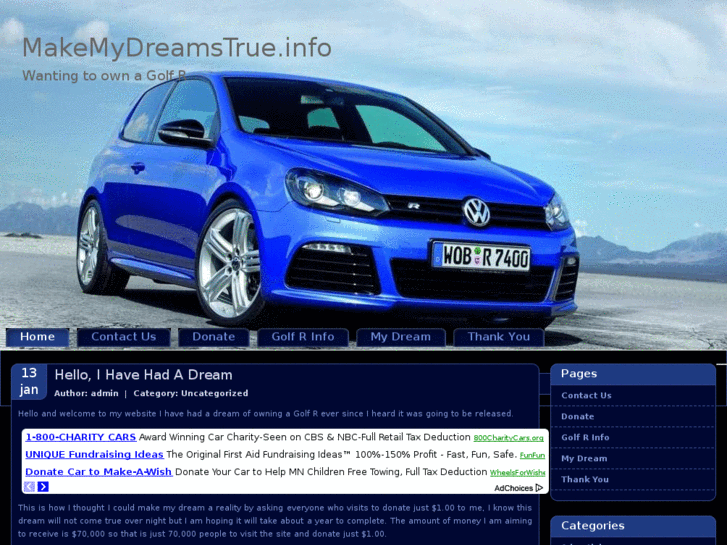Viewport: 727px width, 545px height.
Task: Click the ad previous arrow icon
Action: (x=29, y=487)
